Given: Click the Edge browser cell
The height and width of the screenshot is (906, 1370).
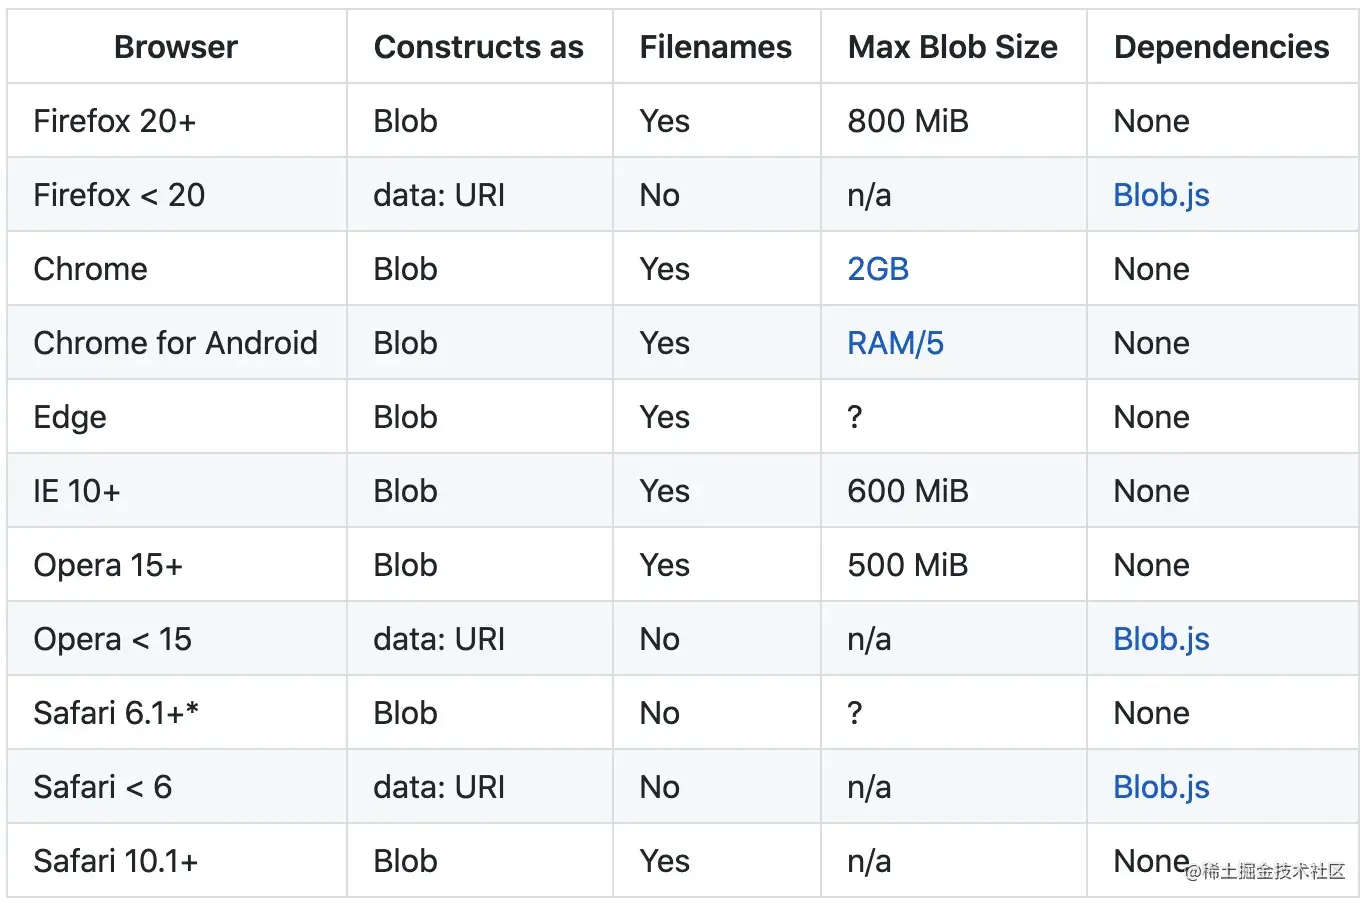Looking at the screenshot, I should point(70,417).
